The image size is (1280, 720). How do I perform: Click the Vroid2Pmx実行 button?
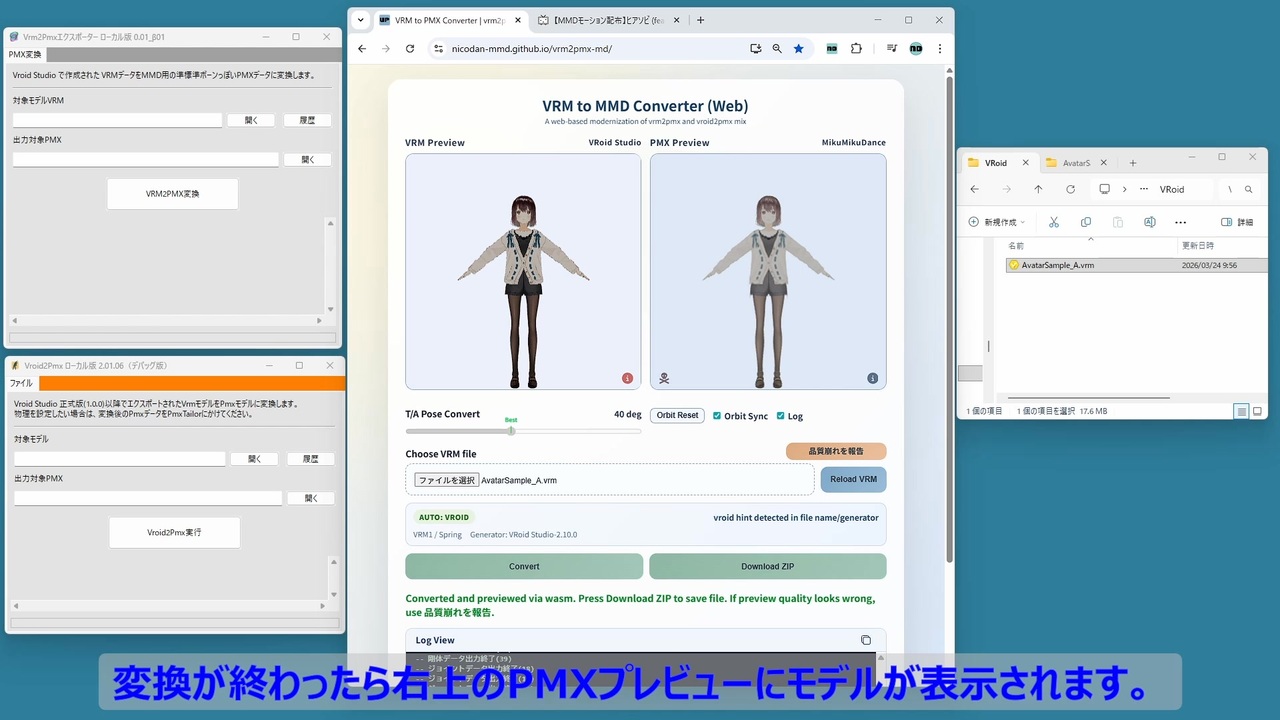[x=174, y=533]
